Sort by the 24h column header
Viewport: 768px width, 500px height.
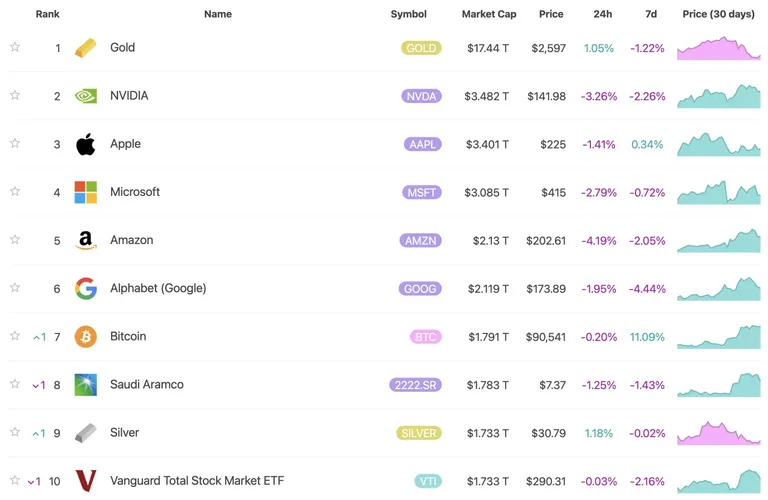pyautogui.click(x=602, y=14)
